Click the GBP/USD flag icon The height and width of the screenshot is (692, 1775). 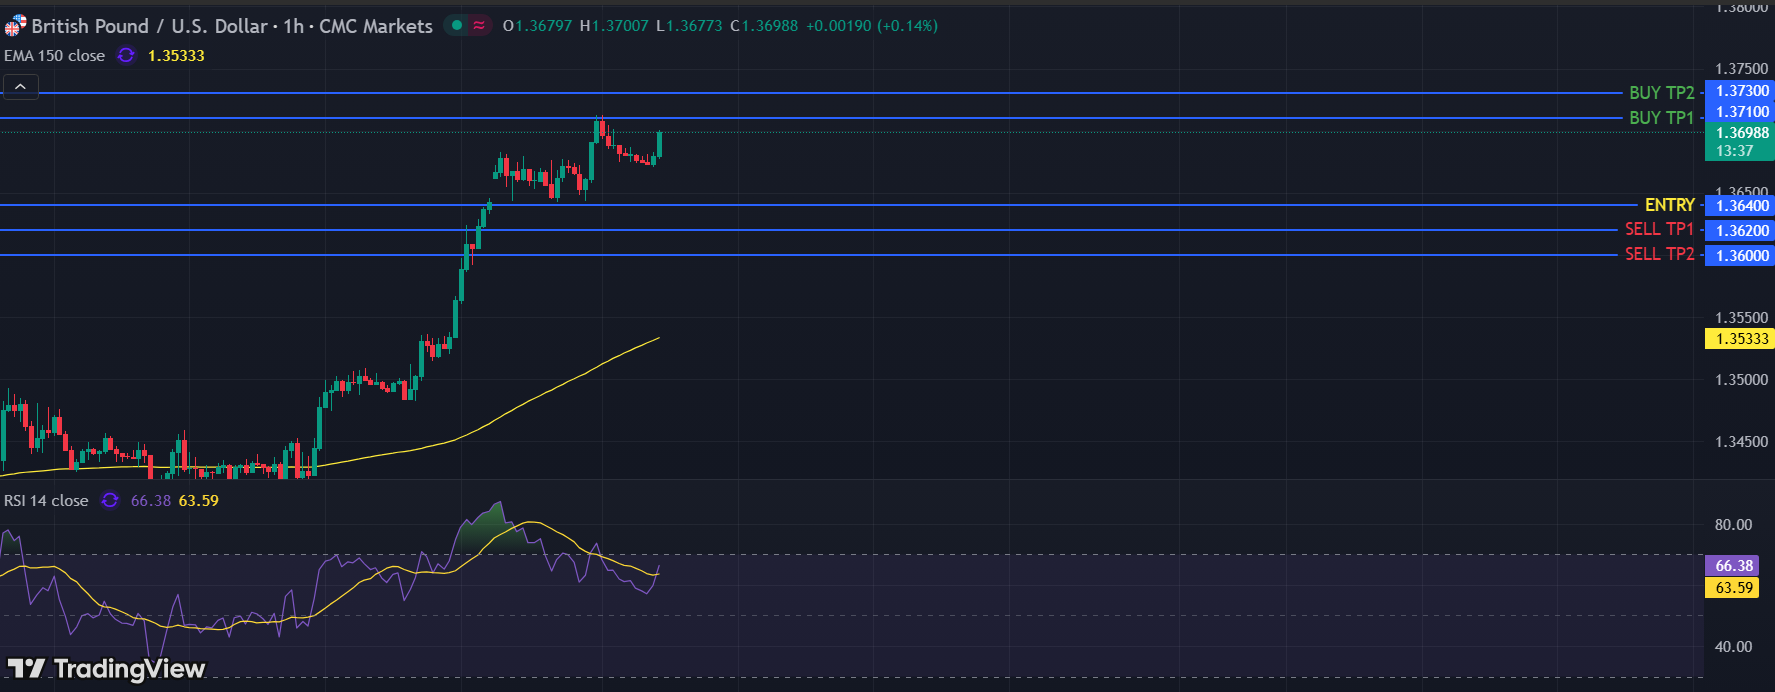(x=15, y=26)
